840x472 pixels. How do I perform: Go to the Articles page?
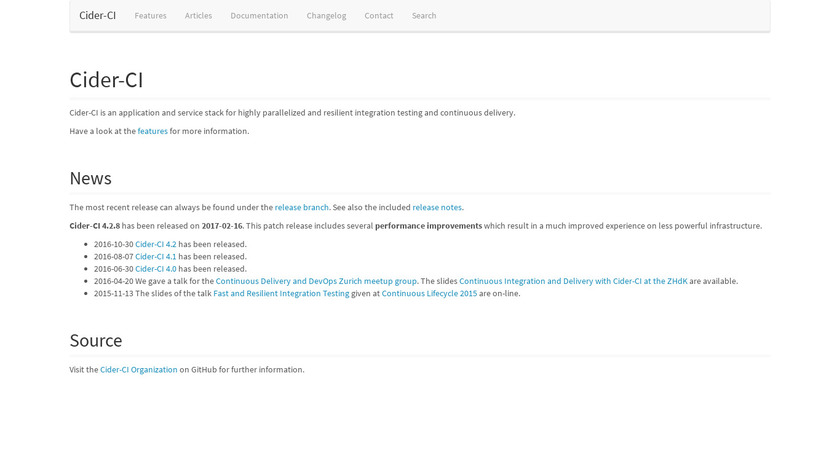click(x=198, y=16)
